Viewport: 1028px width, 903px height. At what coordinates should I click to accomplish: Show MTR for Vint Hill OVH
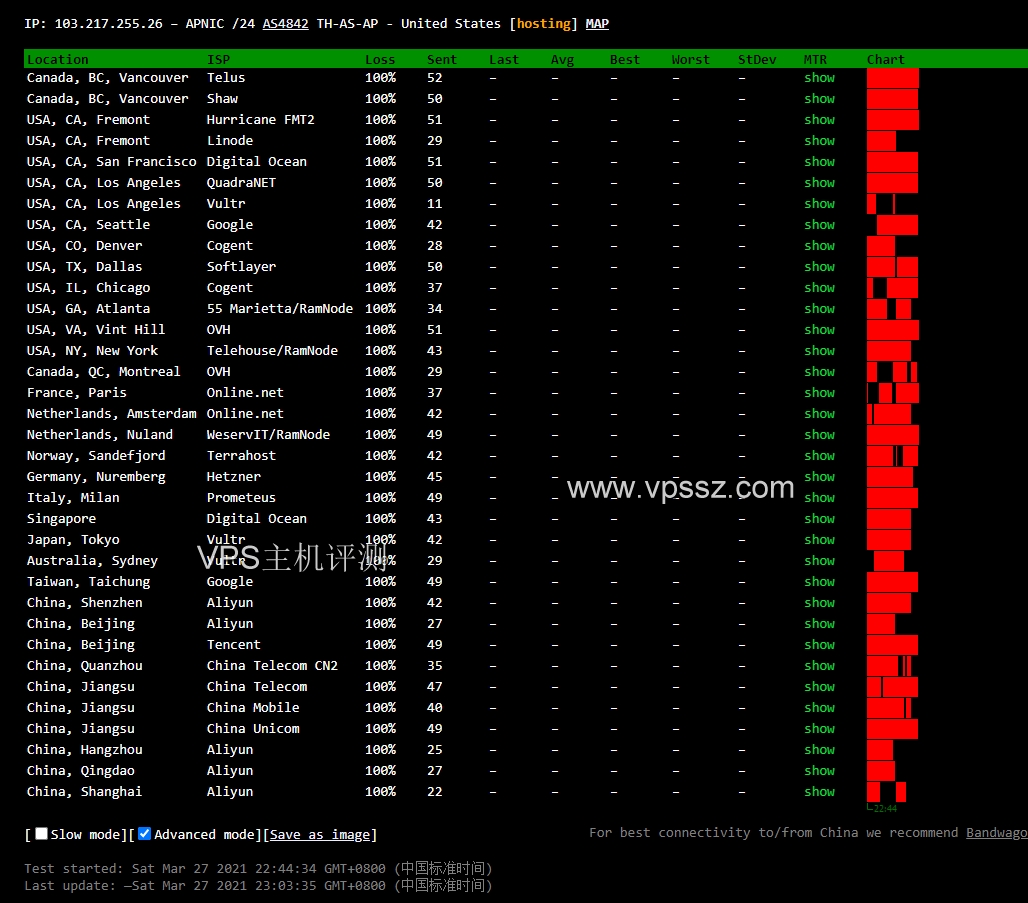[820, 329]
